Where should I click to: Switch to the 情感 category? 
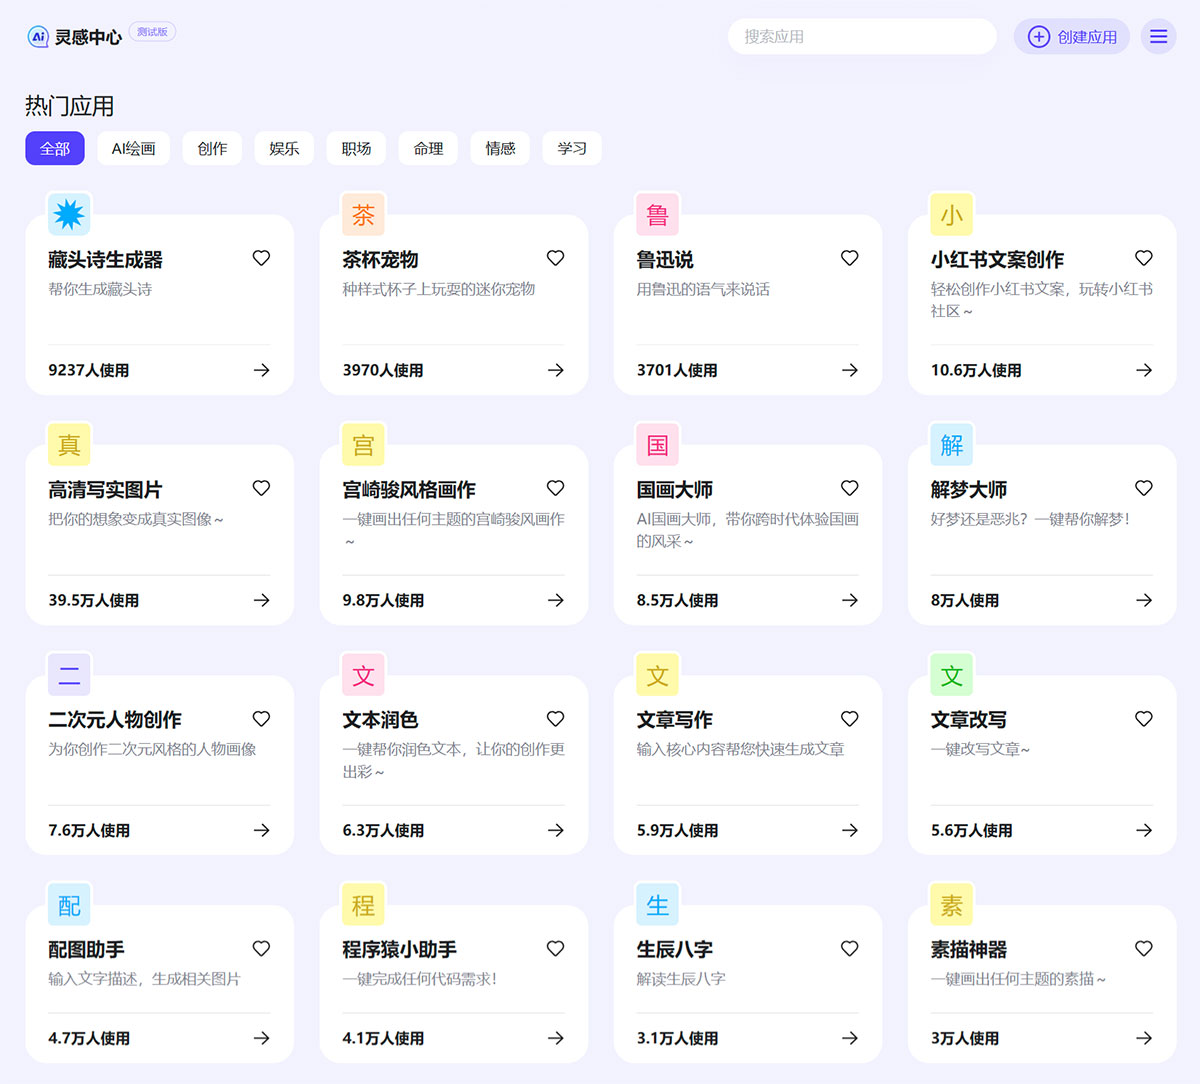pos(500,148)
